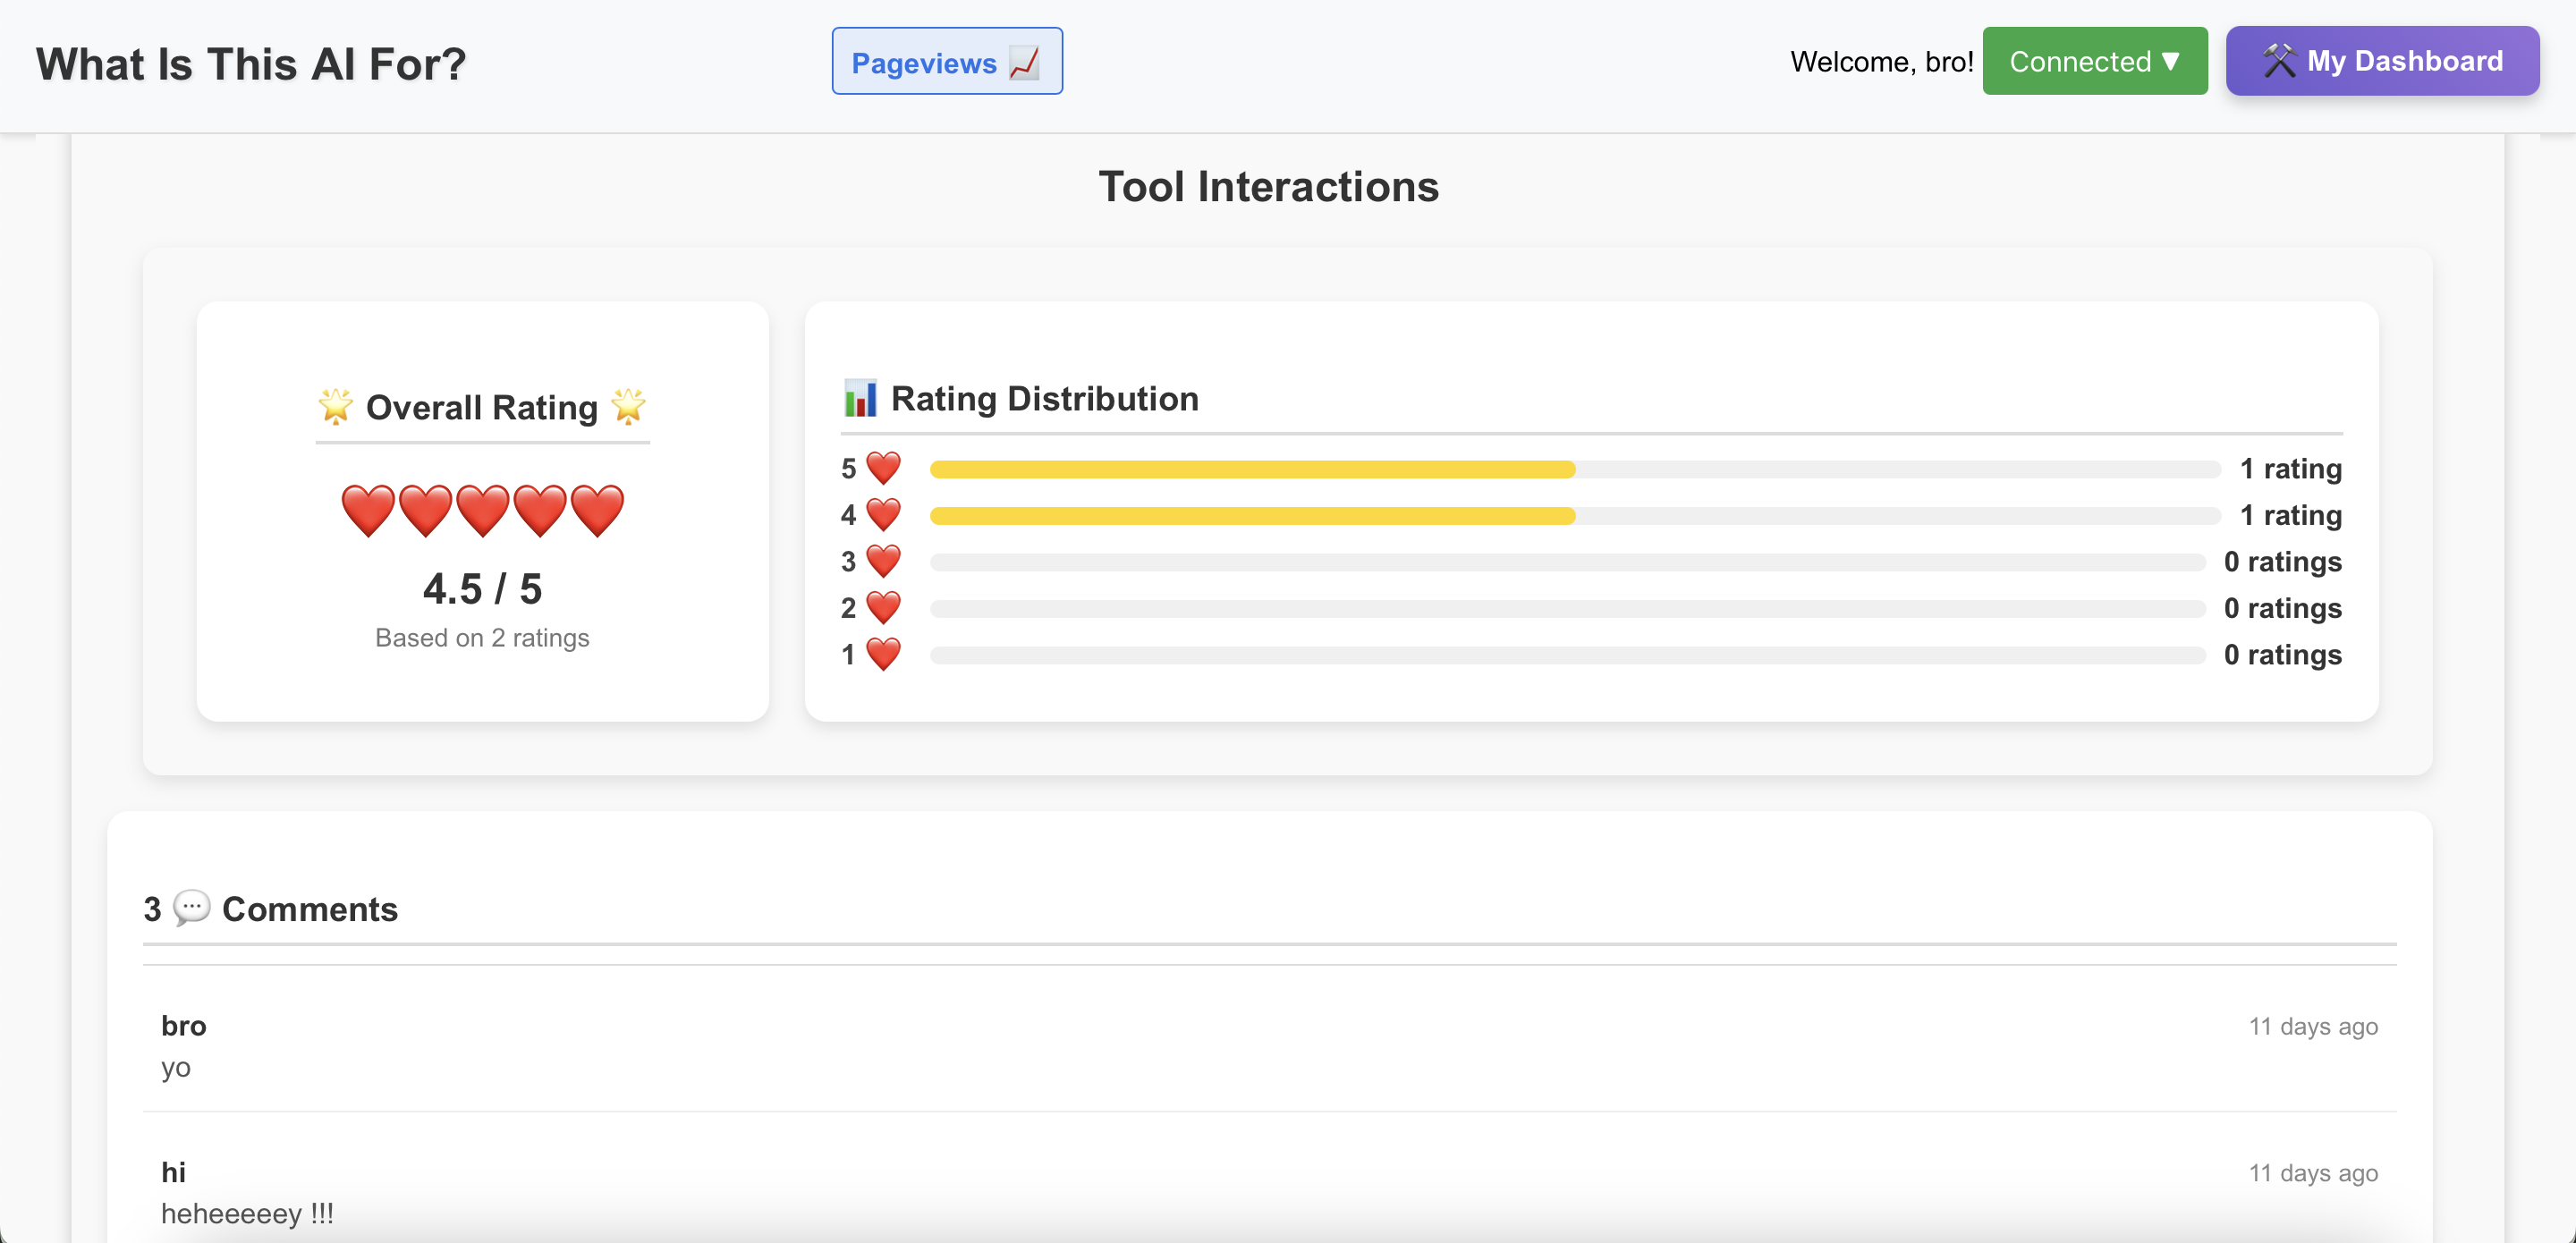Expand the Connected dropdown
This screenshot has width=2576, height=1243.
click(2094, 61)
